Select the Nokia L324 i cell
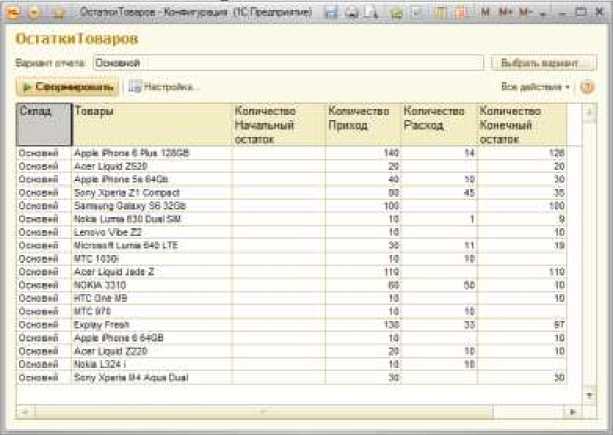 pos(152,364)
